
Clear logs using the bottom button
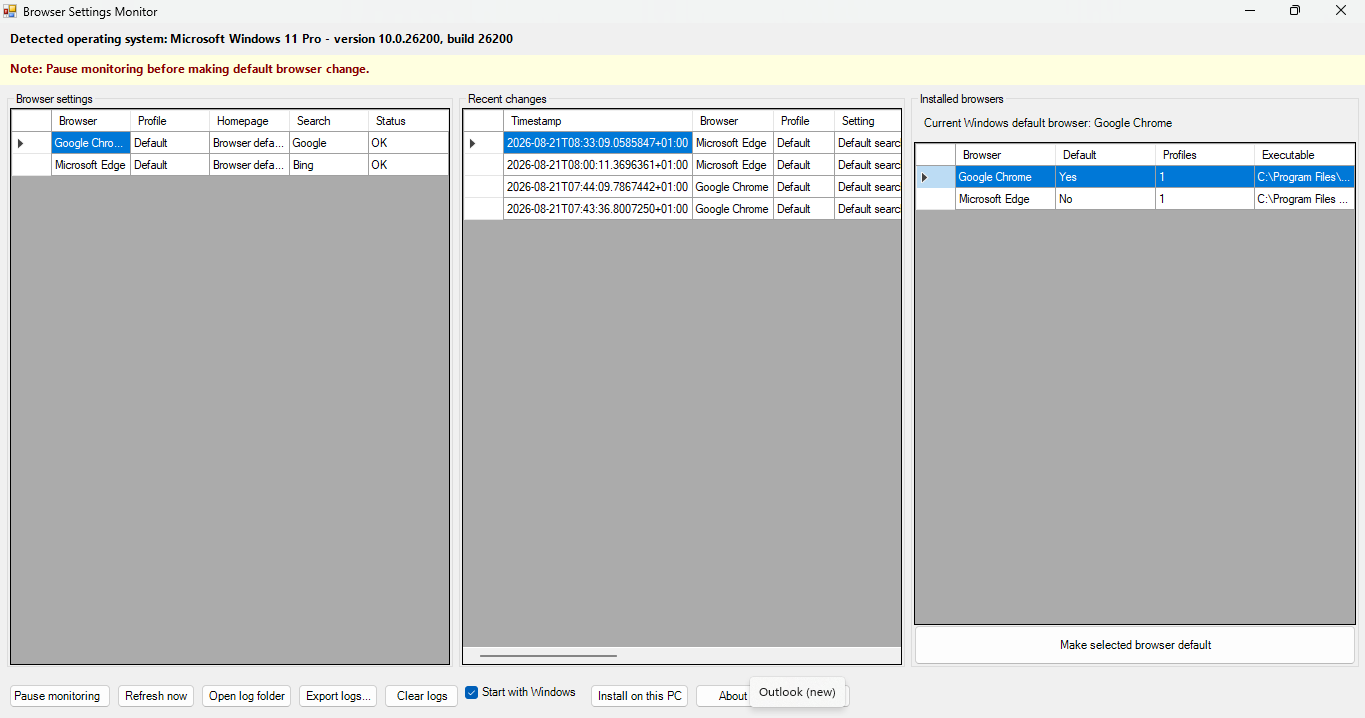click(x=422, y=696)
